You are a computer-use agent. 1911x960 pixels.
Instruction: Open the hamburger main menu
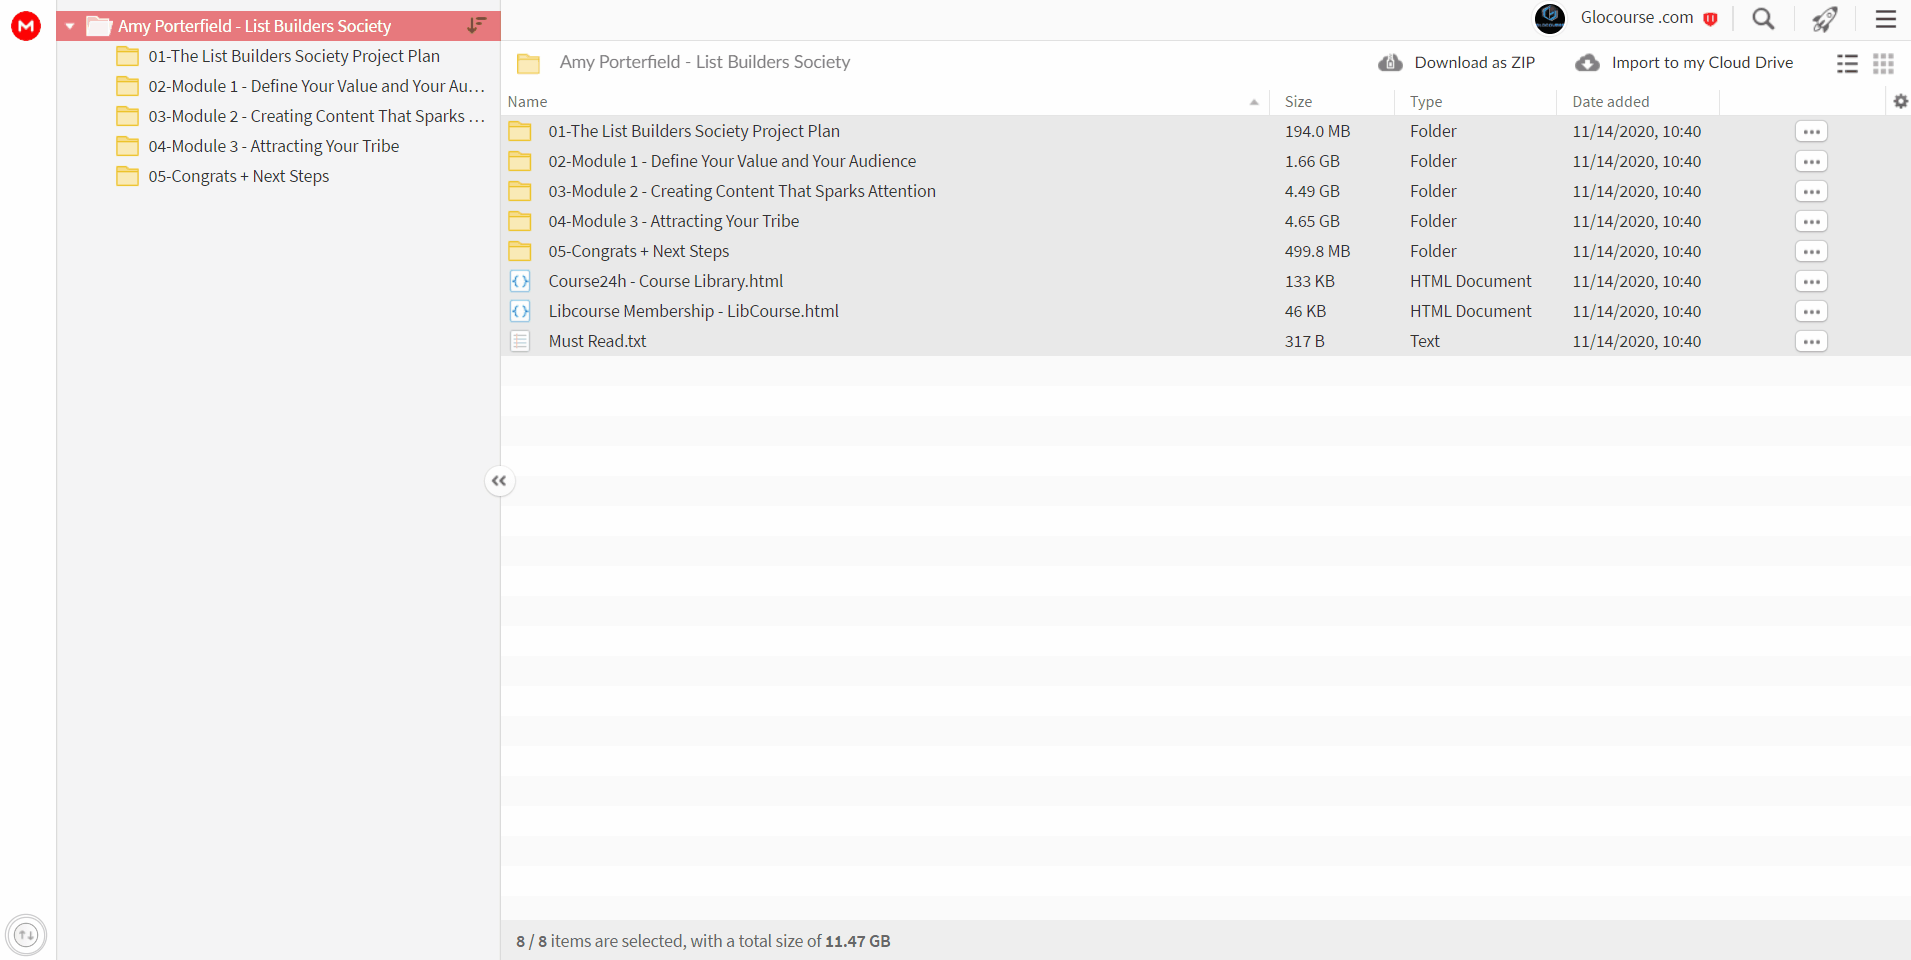(1886, 19)
